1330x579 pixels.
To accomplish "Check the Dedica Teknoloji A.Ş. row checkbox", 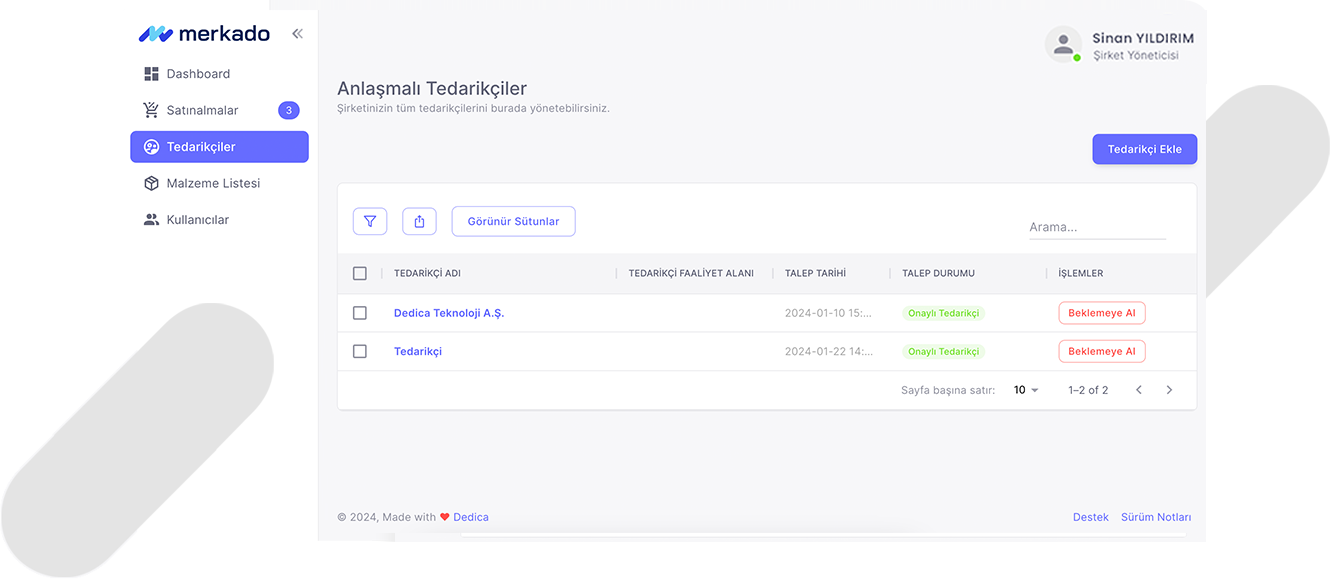I will 360,313.
